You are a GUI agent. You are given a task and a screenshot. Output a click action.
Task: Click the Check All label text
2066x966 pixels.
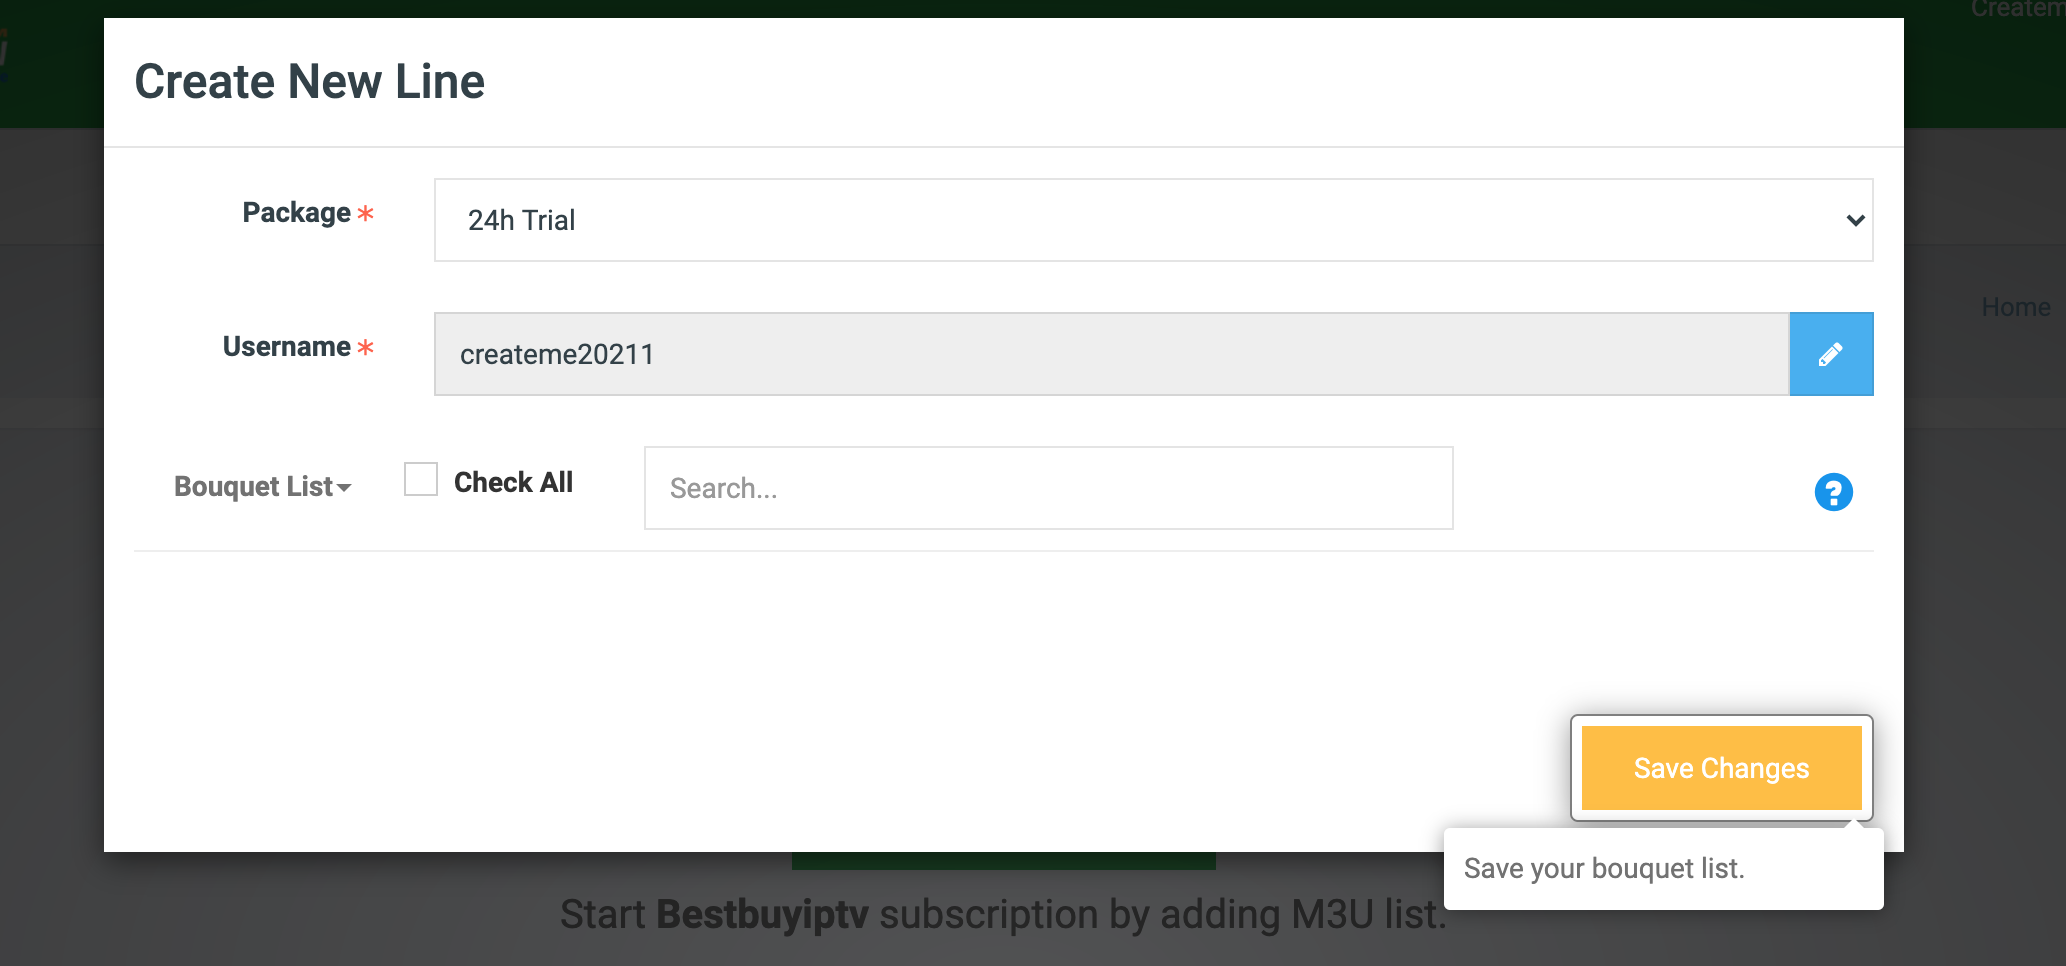(x=513, y=483)
